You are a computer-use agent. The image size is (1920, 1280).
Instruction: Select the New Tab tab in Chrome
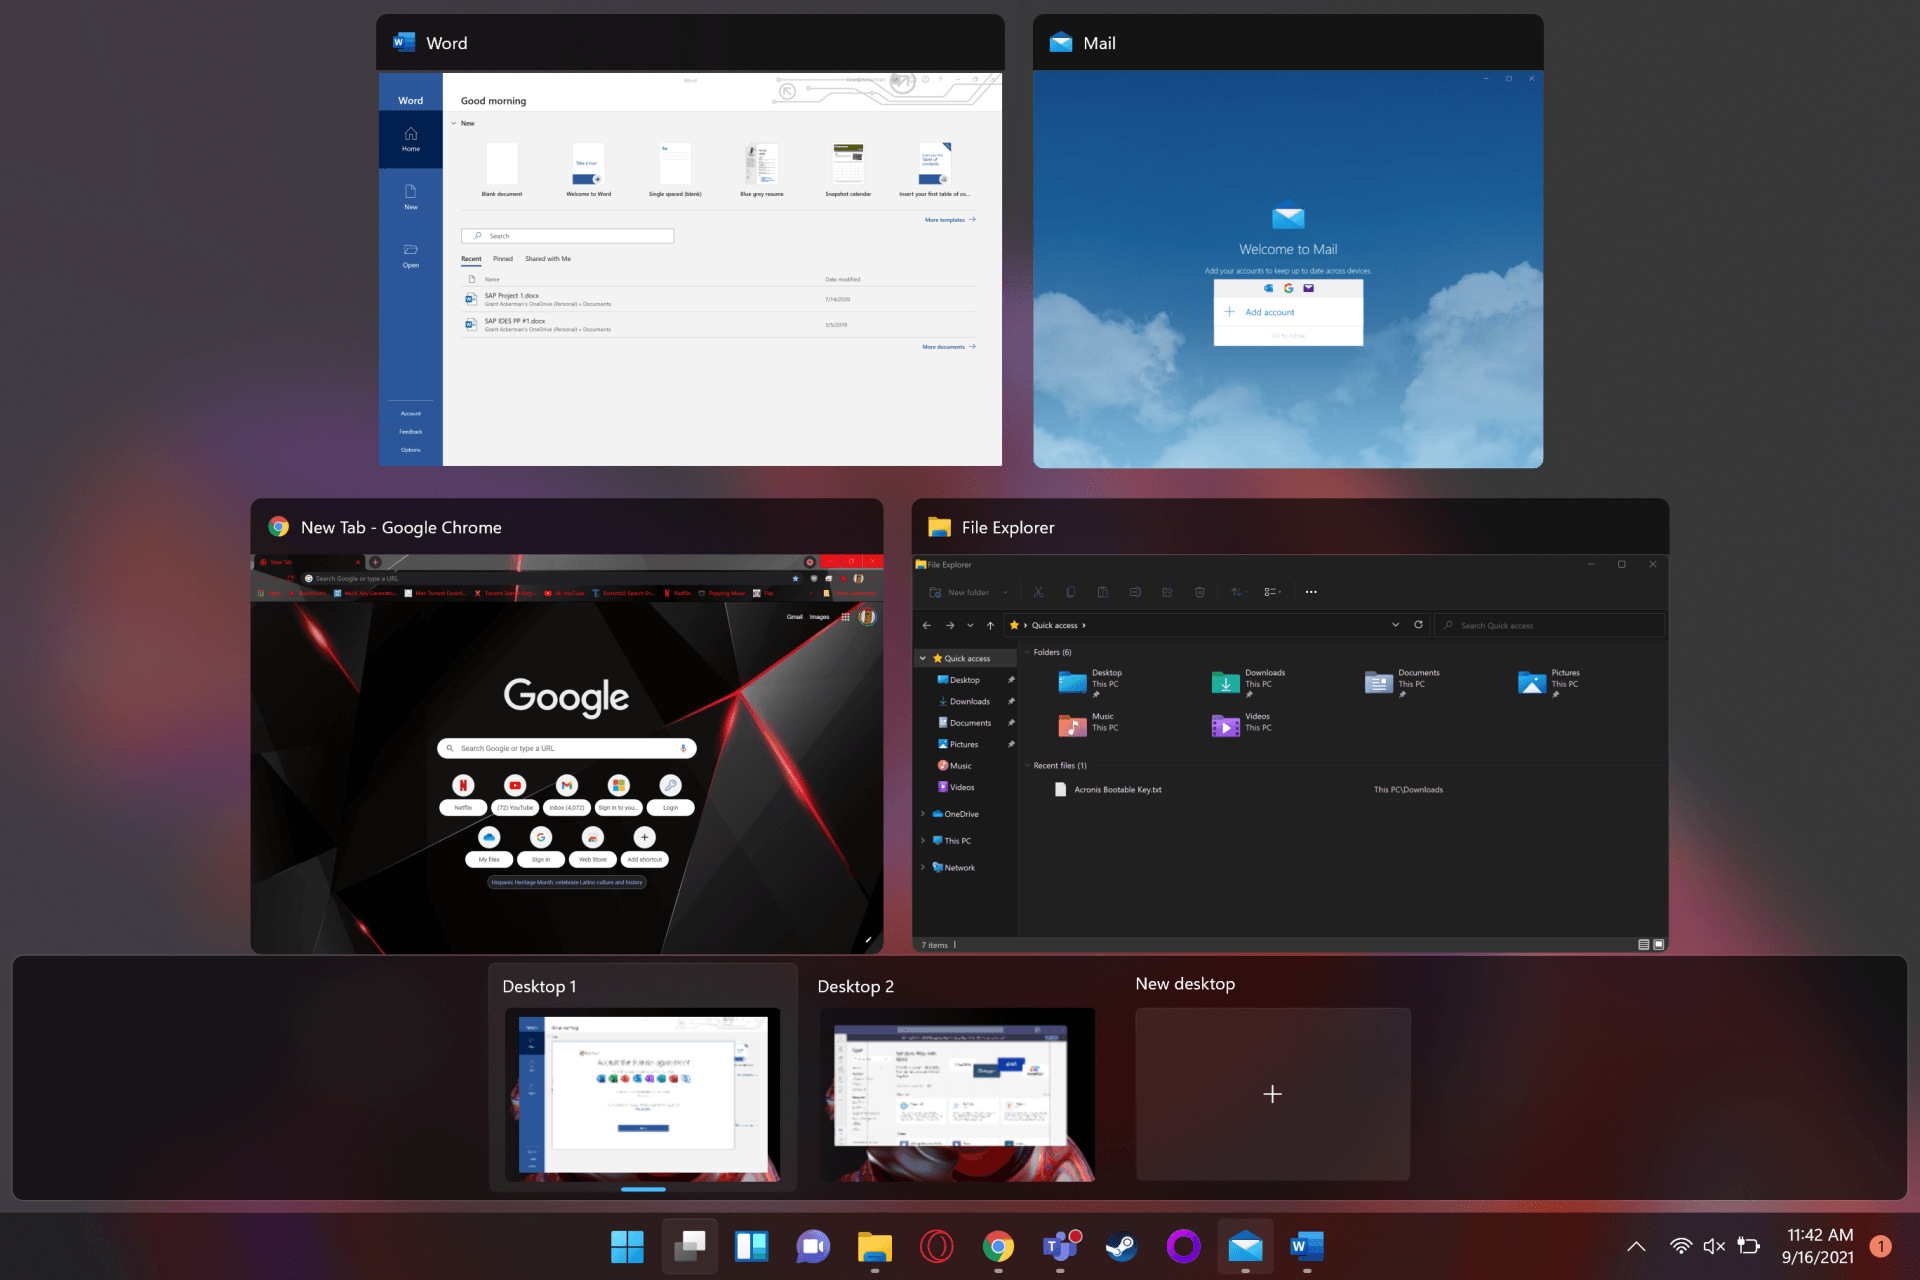click(x=308, y=562)
